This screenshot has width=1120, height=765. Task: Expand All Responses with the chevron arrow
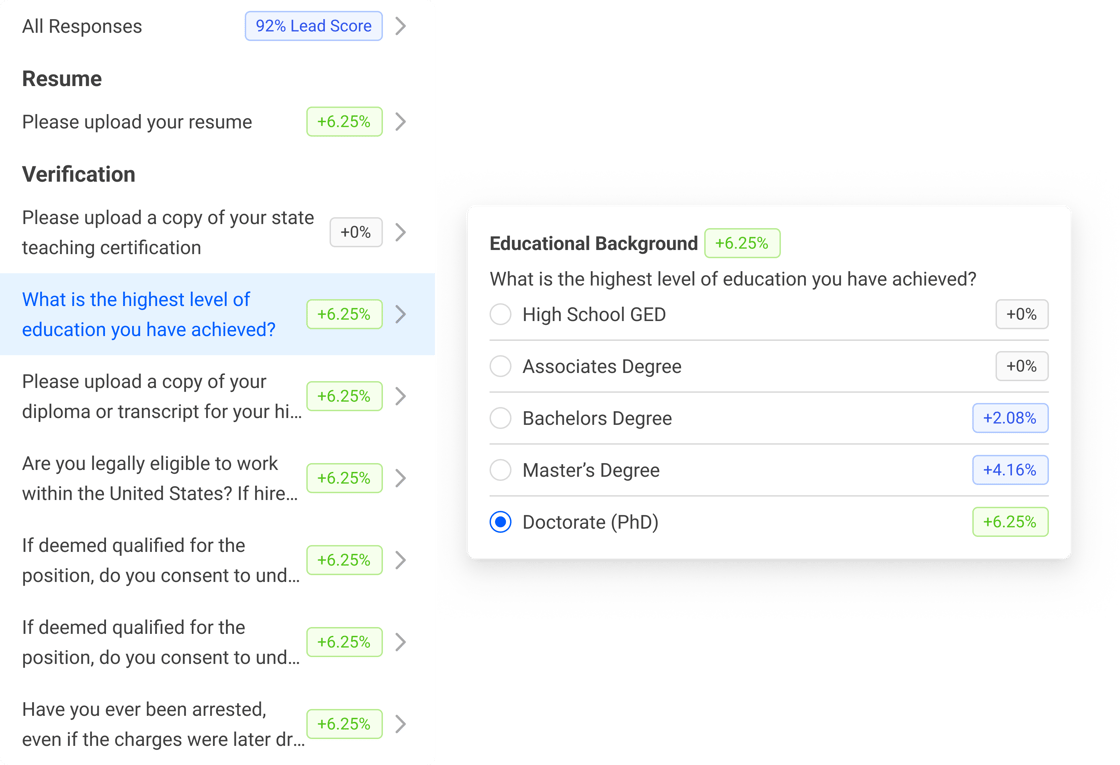(400, 26)
